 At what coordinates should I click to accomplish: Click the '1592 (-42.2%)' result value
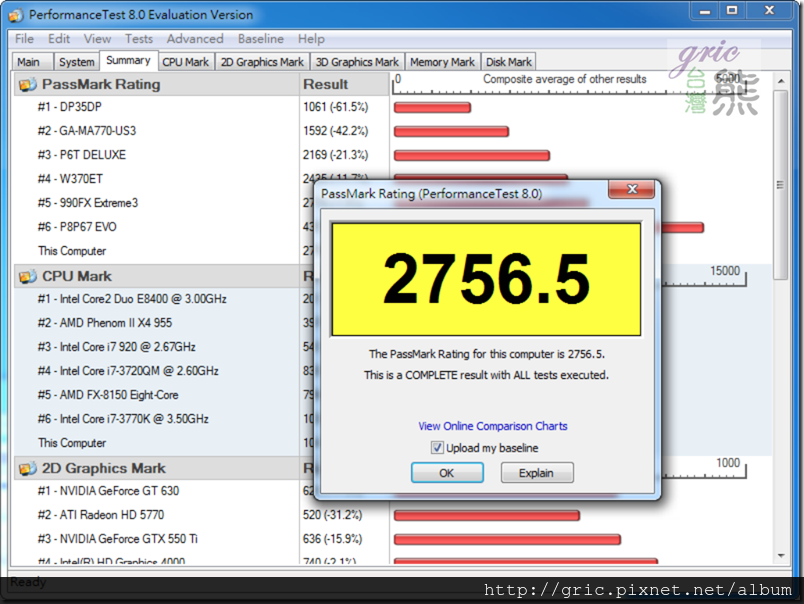tap(335, 131)
